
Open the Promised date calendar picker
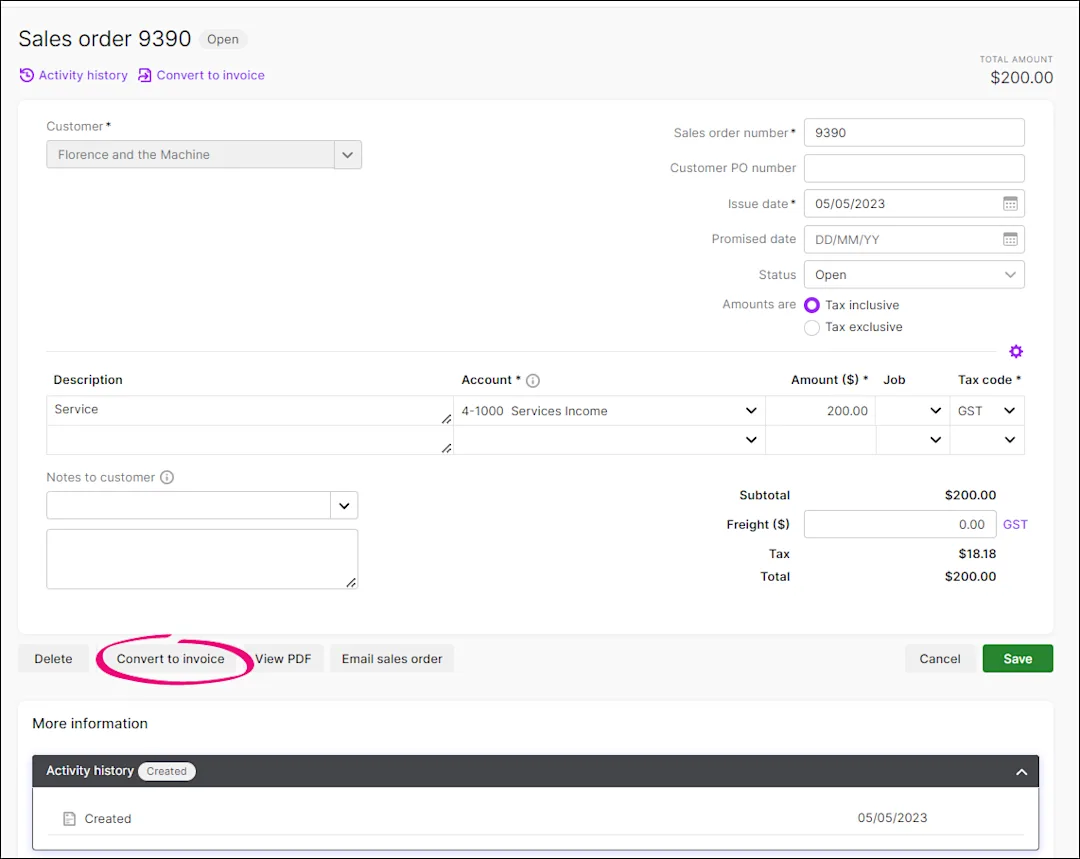click(1009, 239)
